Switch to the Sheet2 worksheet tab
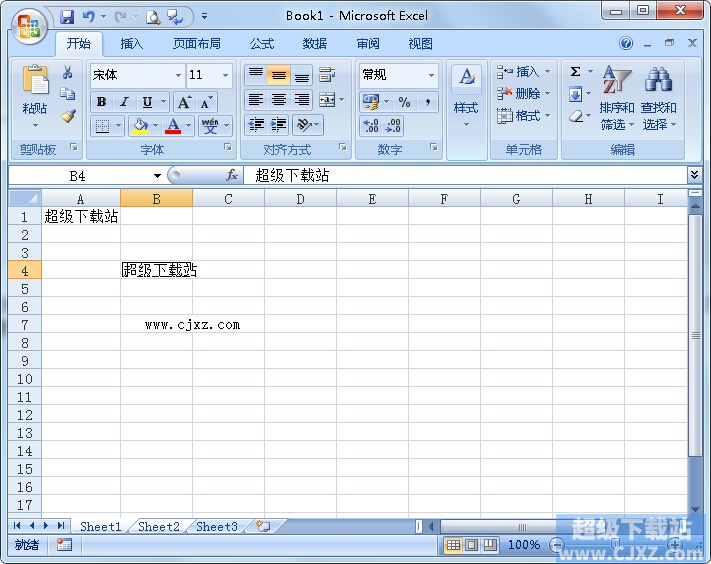The image size is (711, 564). pyautogui.click(x=159, y=526)
